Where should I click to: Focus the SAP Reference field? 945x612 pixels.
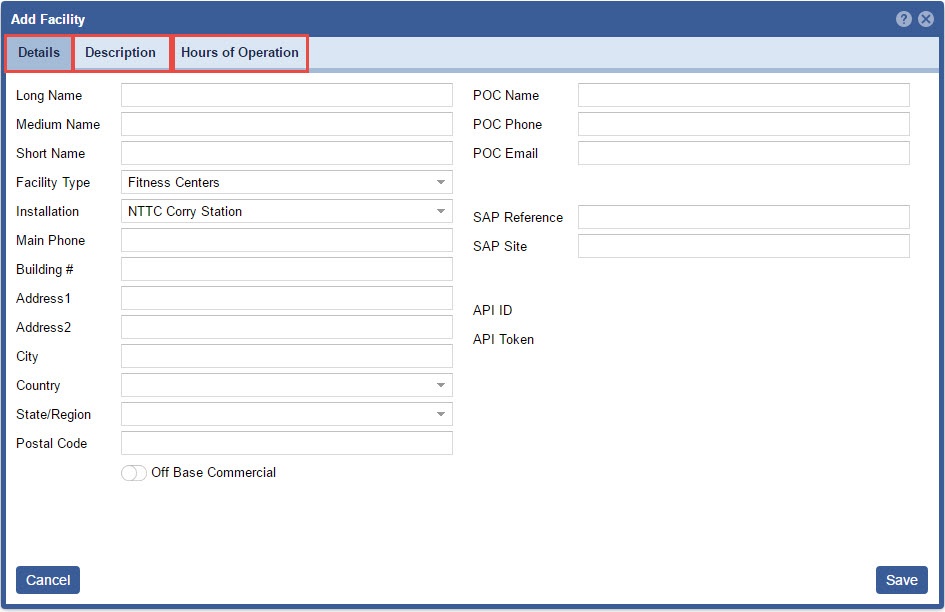coord(743,217)
